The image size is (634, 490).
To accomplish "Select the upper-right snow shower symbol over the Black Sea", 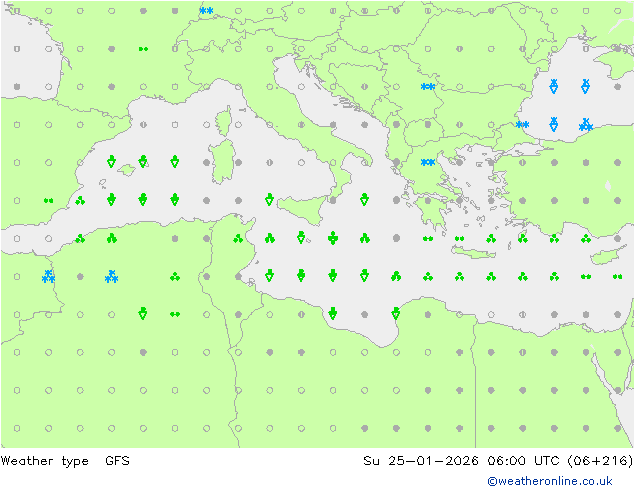I will click(585, 87).
